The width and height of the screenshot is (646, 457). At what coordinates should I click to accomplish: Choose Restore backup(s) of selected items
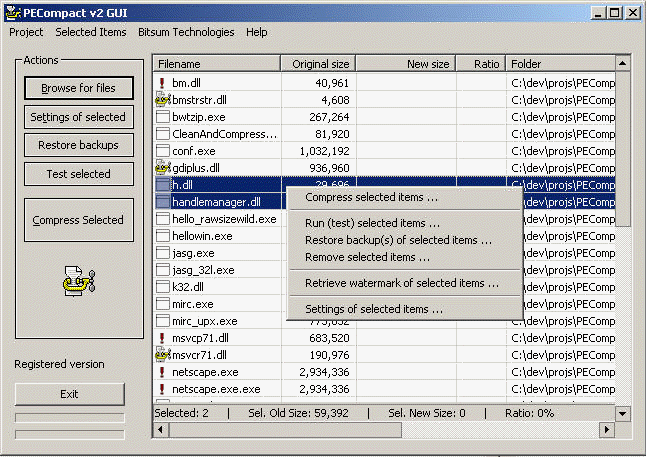[405, 240]
